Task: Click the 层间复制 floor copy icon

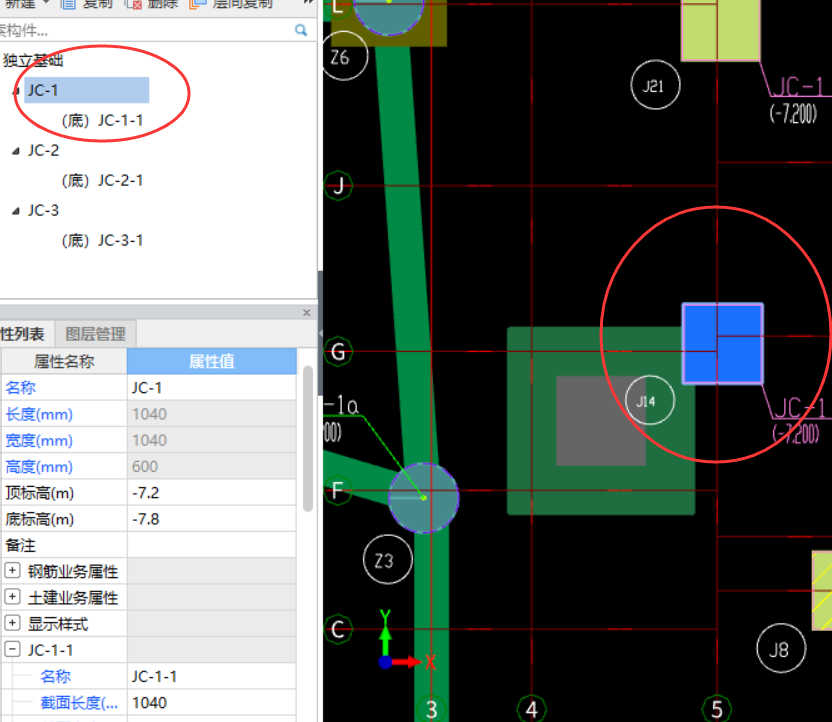Action: click(x=198, y=4)
